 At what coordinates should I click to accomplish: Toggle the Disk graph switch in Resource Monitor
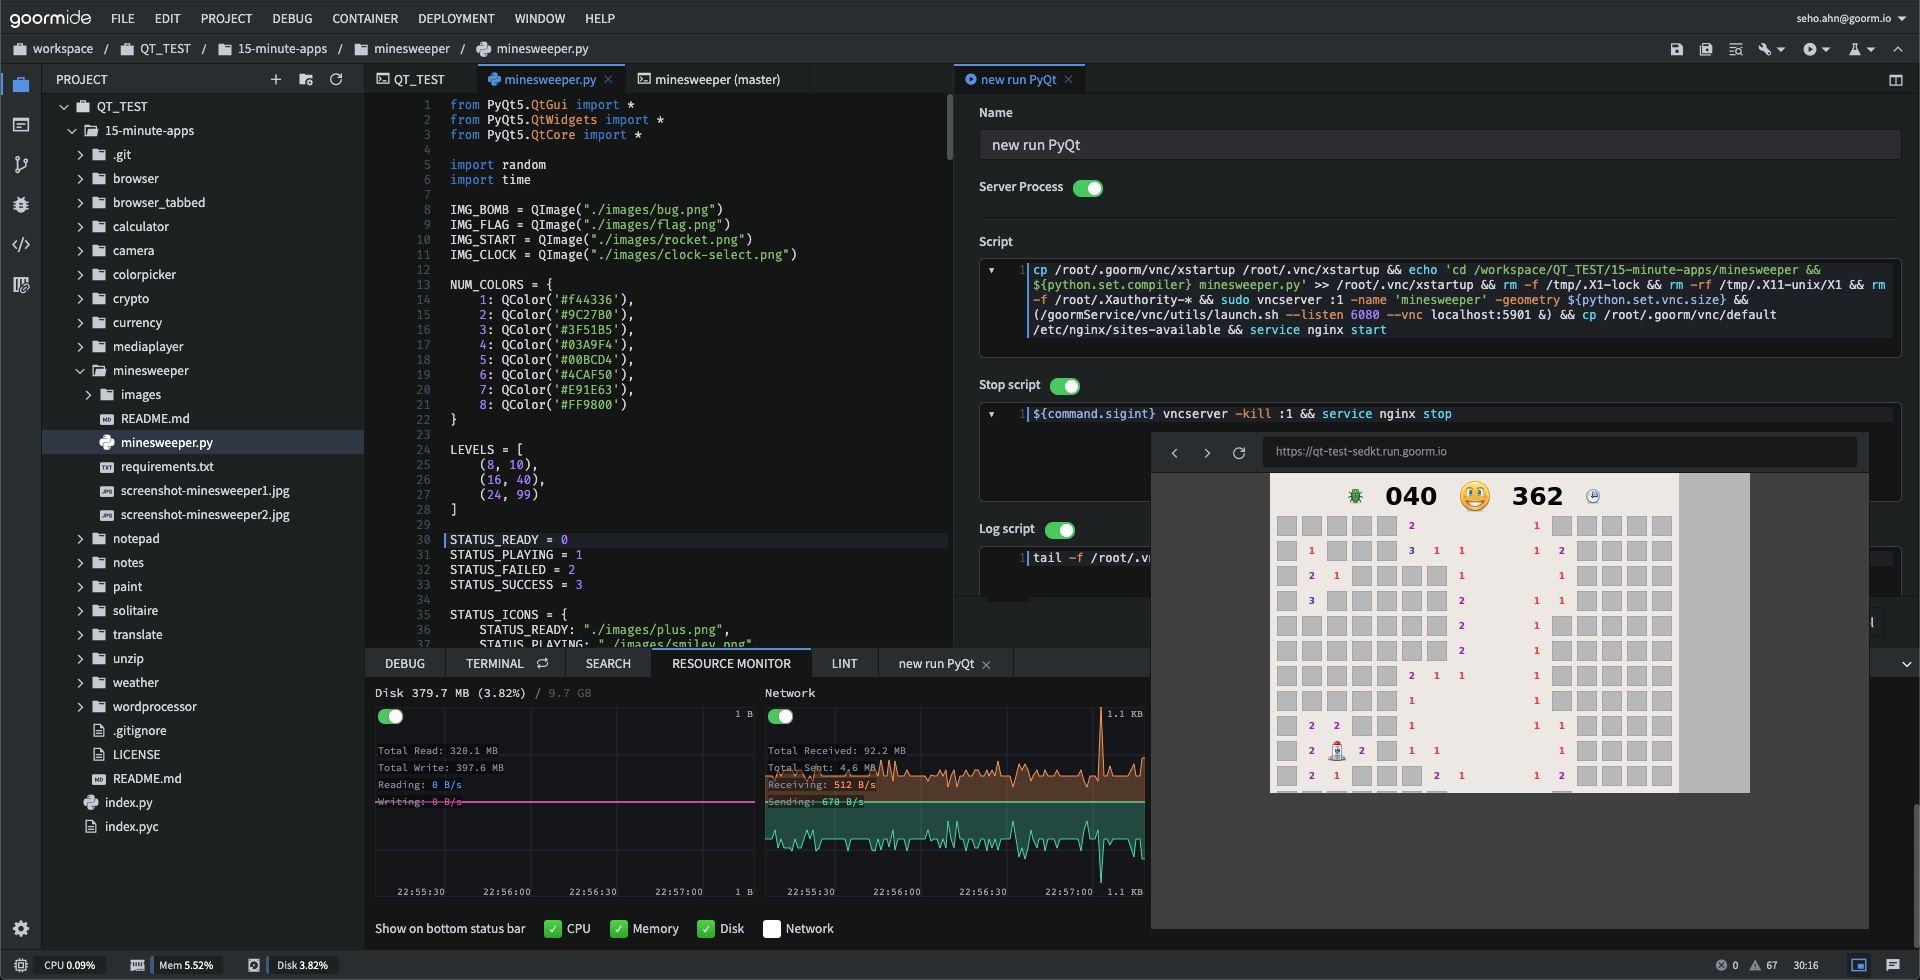click(392, 716)
